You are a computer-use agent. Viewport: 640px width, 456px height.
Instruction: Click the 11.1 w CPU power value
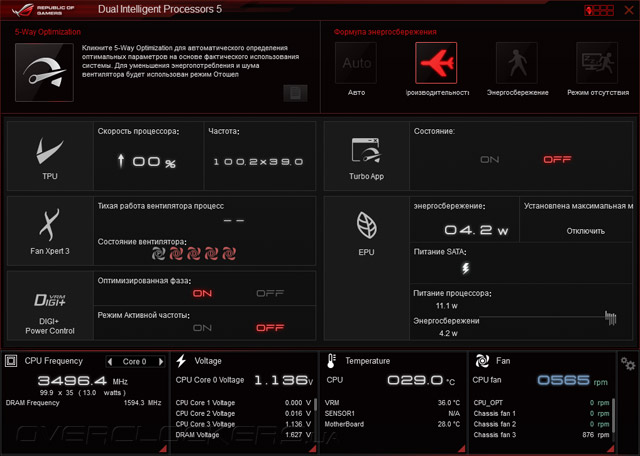447,306
